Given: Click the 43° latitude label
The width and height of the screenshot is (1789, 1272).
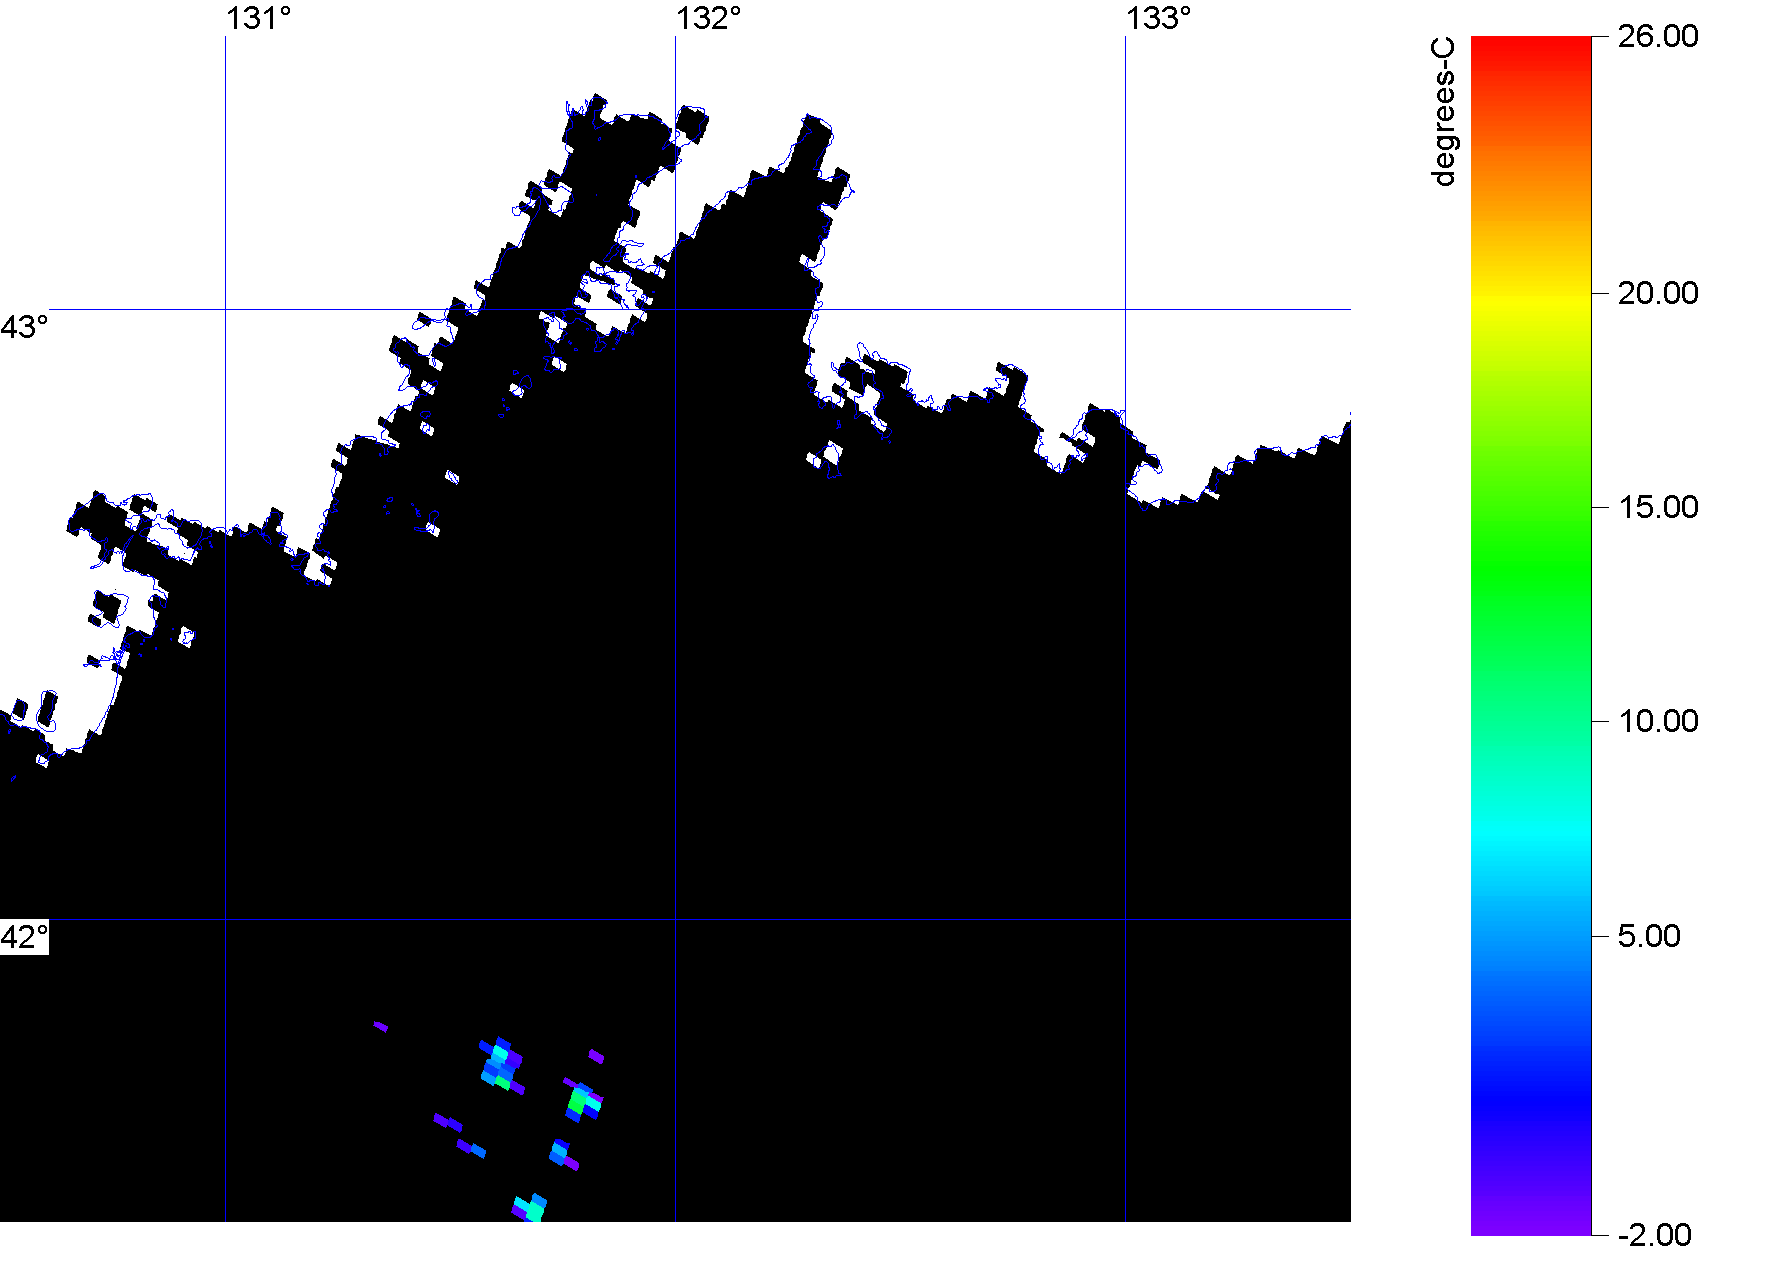Looking at the screenshot, I should coord(24,327).
